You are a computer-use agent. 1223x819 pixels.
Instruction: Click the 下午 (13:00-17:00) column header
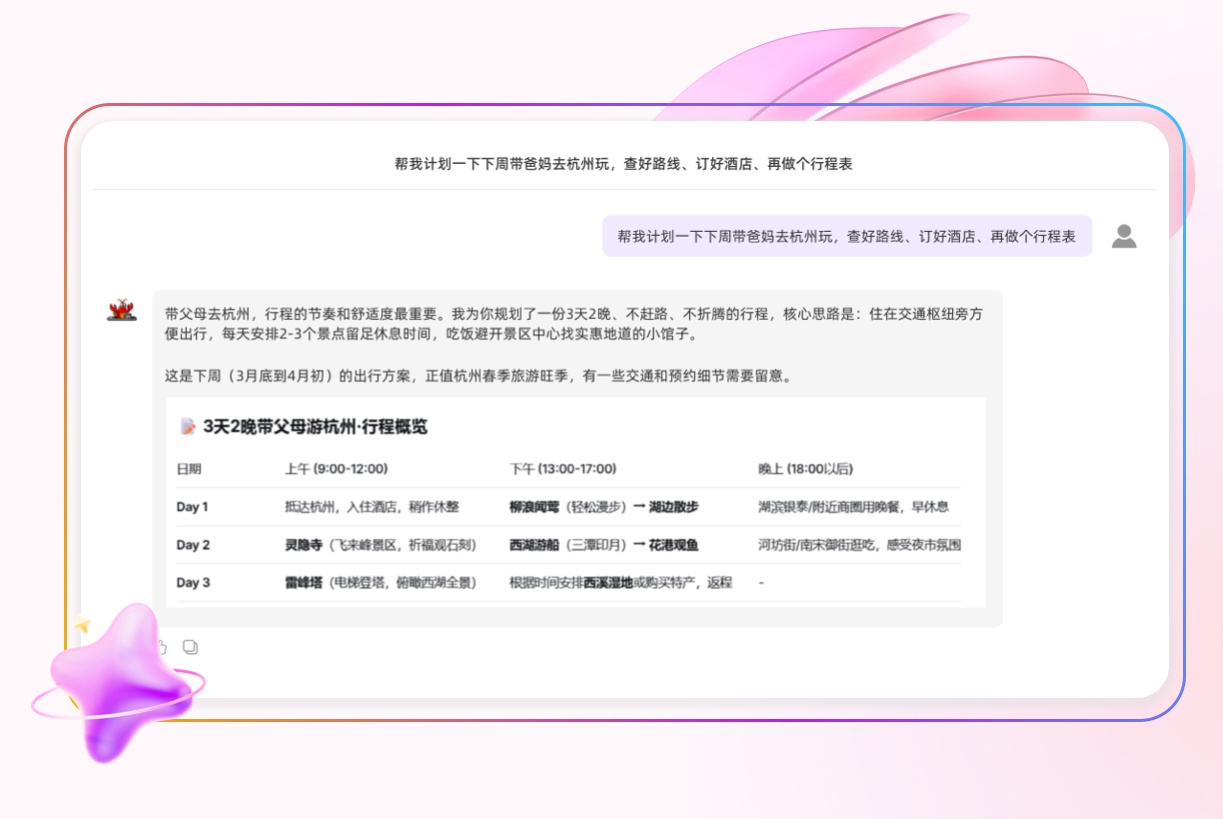pos(563,469)
